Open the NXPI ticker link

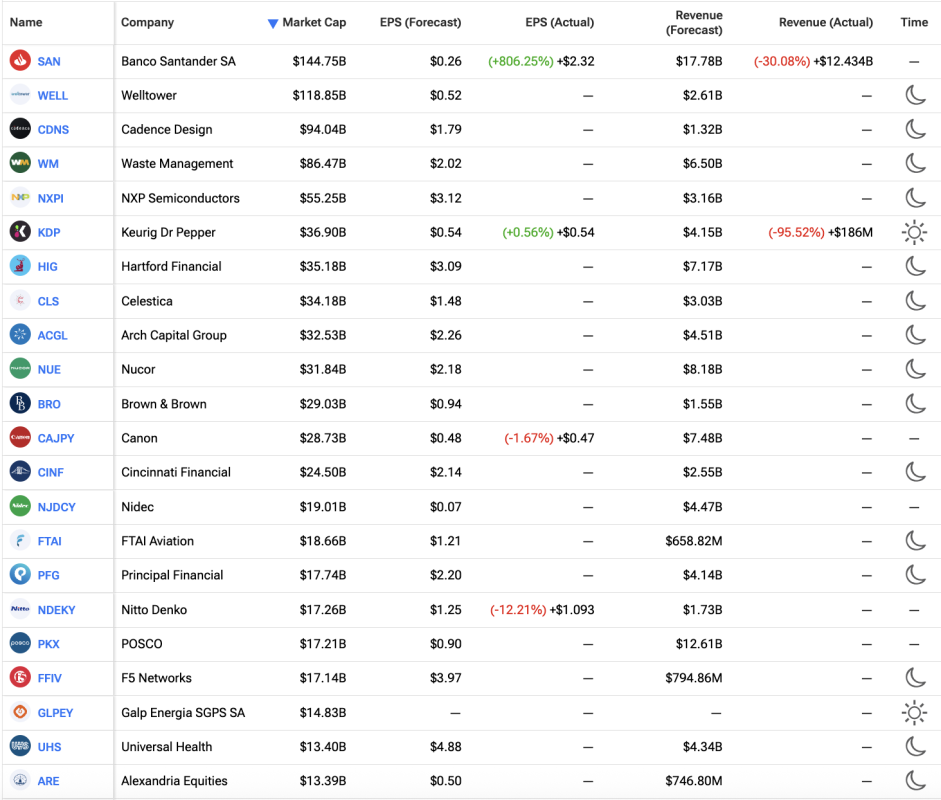(x=54, y=198)
